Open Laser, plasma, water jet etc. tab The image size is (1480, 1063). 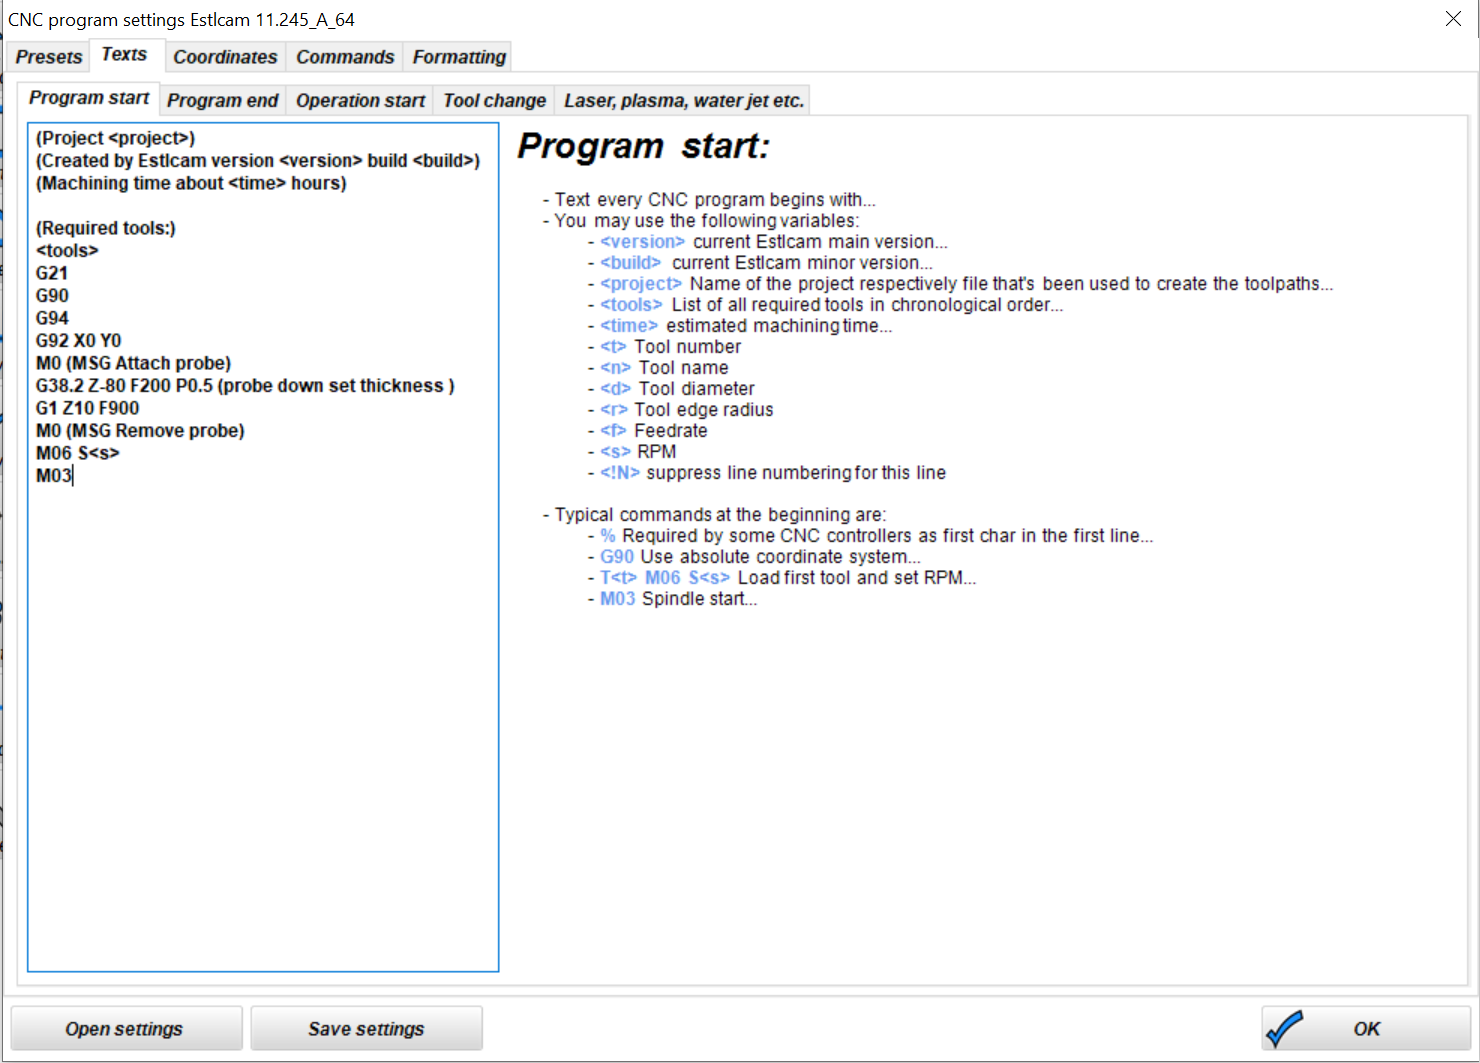[x=683, y=100]
